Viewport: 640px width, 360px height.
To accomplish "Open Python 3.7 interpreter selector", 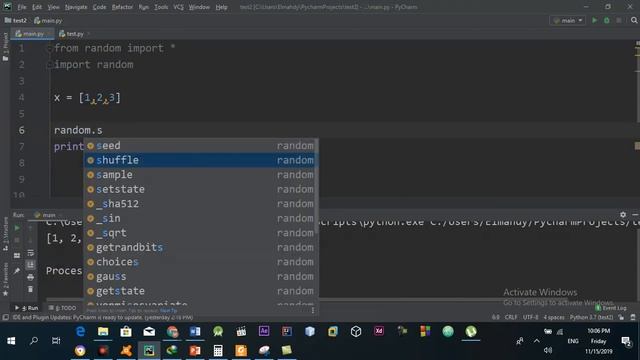I will (x=591, y=317).
